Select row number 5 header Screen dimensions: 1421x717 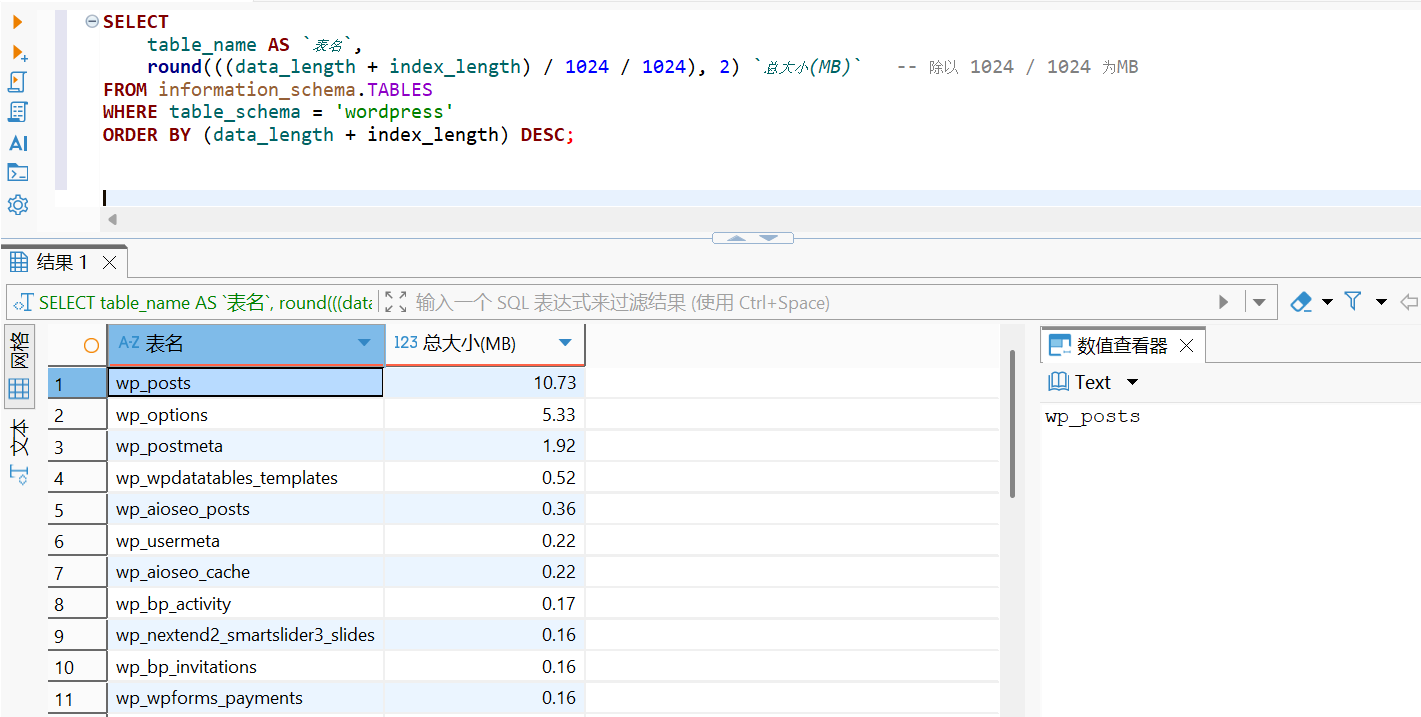(x=77, y=510)
